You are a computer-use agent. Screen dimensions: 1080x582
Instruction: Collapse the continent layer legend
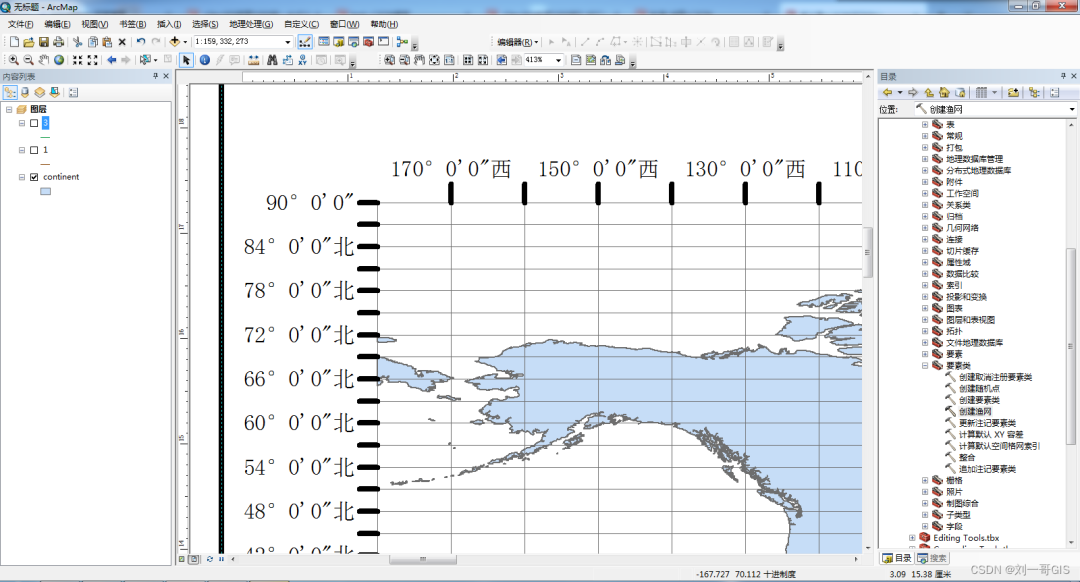click(x=21, y=177)
